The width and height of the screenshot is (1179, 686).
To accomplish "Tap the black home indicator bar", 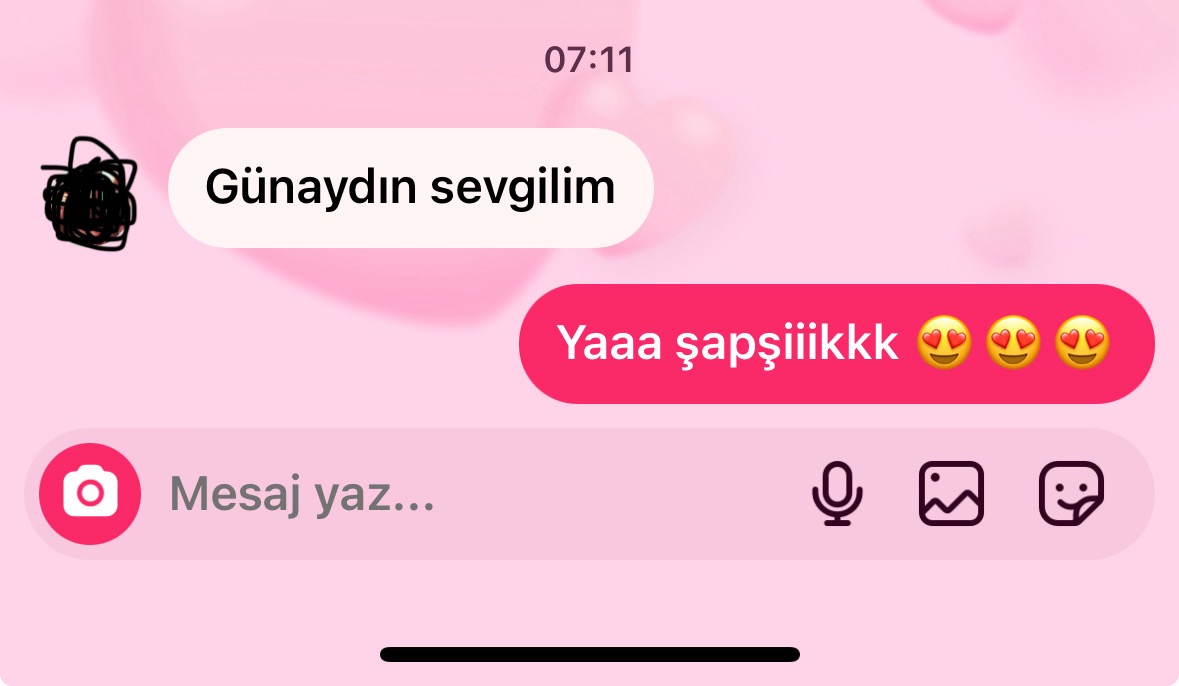I will coord(590,654).
